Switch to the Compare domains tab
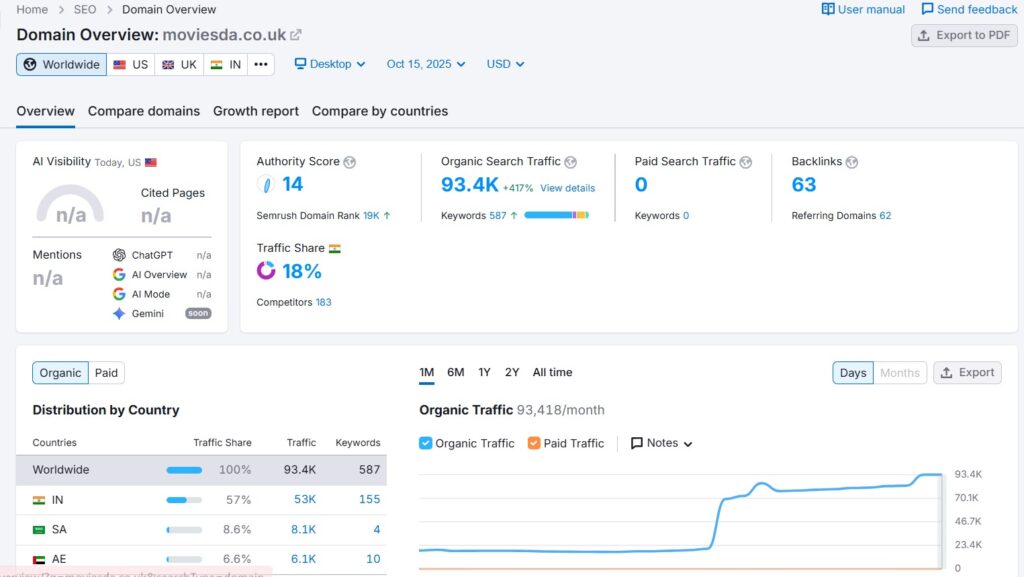This screenshot has height=577, width=1024. (144, 111)
